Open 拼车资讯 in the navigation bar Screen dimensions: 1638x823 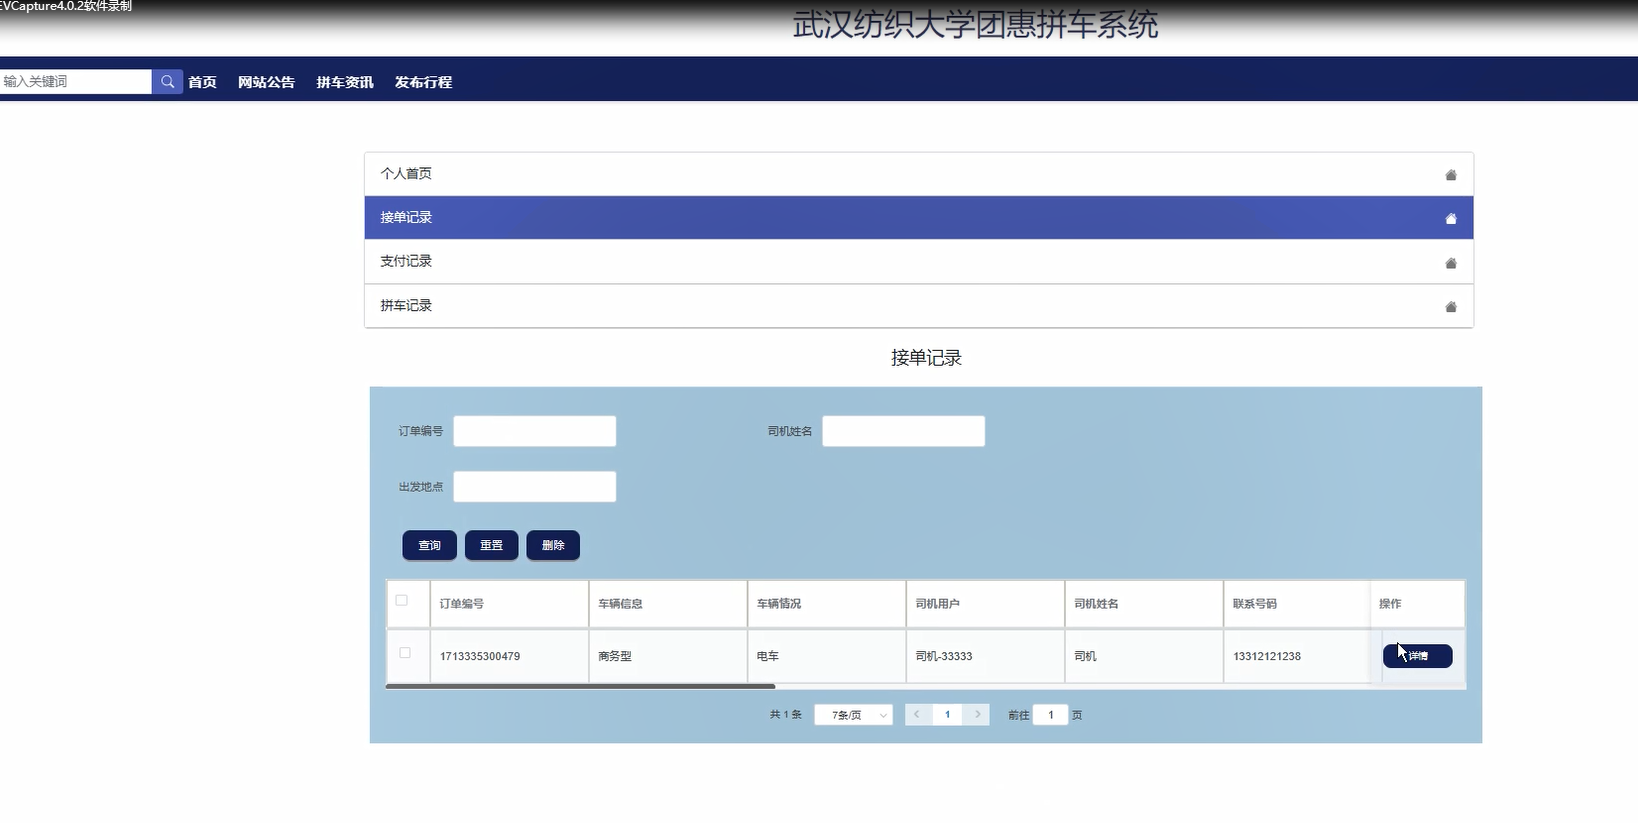point(345,82)
